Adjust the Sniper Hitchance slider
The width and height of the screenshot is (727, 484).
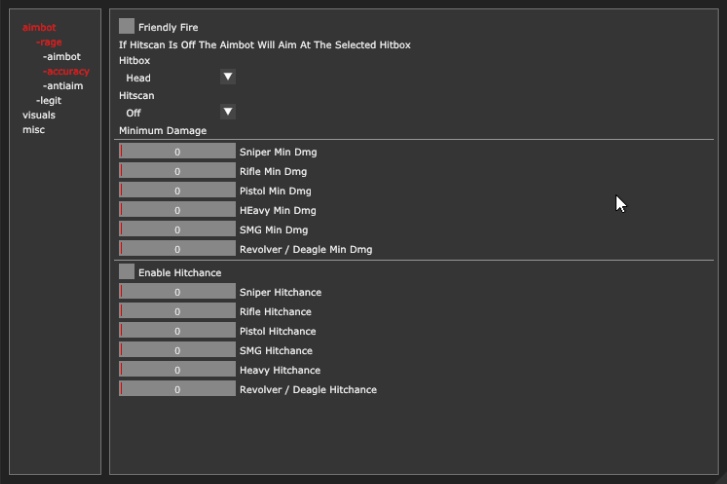coord(177,292)
